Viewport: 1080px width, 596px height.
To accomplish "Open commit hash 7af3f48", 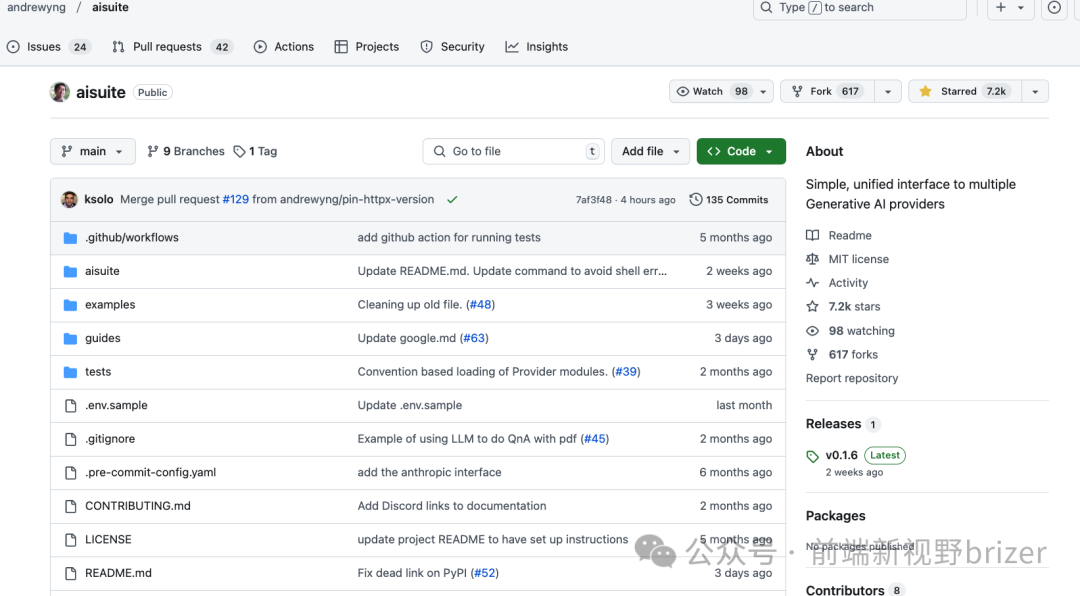I will click(594, 200).
